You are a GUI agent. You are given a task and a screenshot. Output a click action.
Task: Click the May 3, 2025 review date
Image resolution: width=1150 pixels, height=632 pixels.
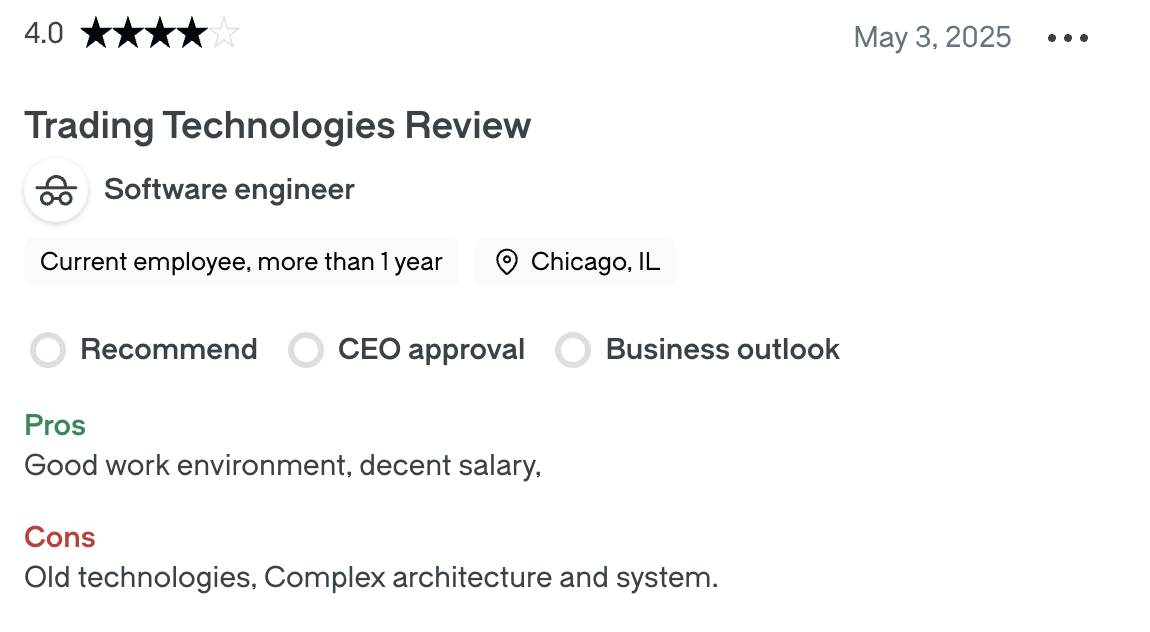(x=932, y=38)
